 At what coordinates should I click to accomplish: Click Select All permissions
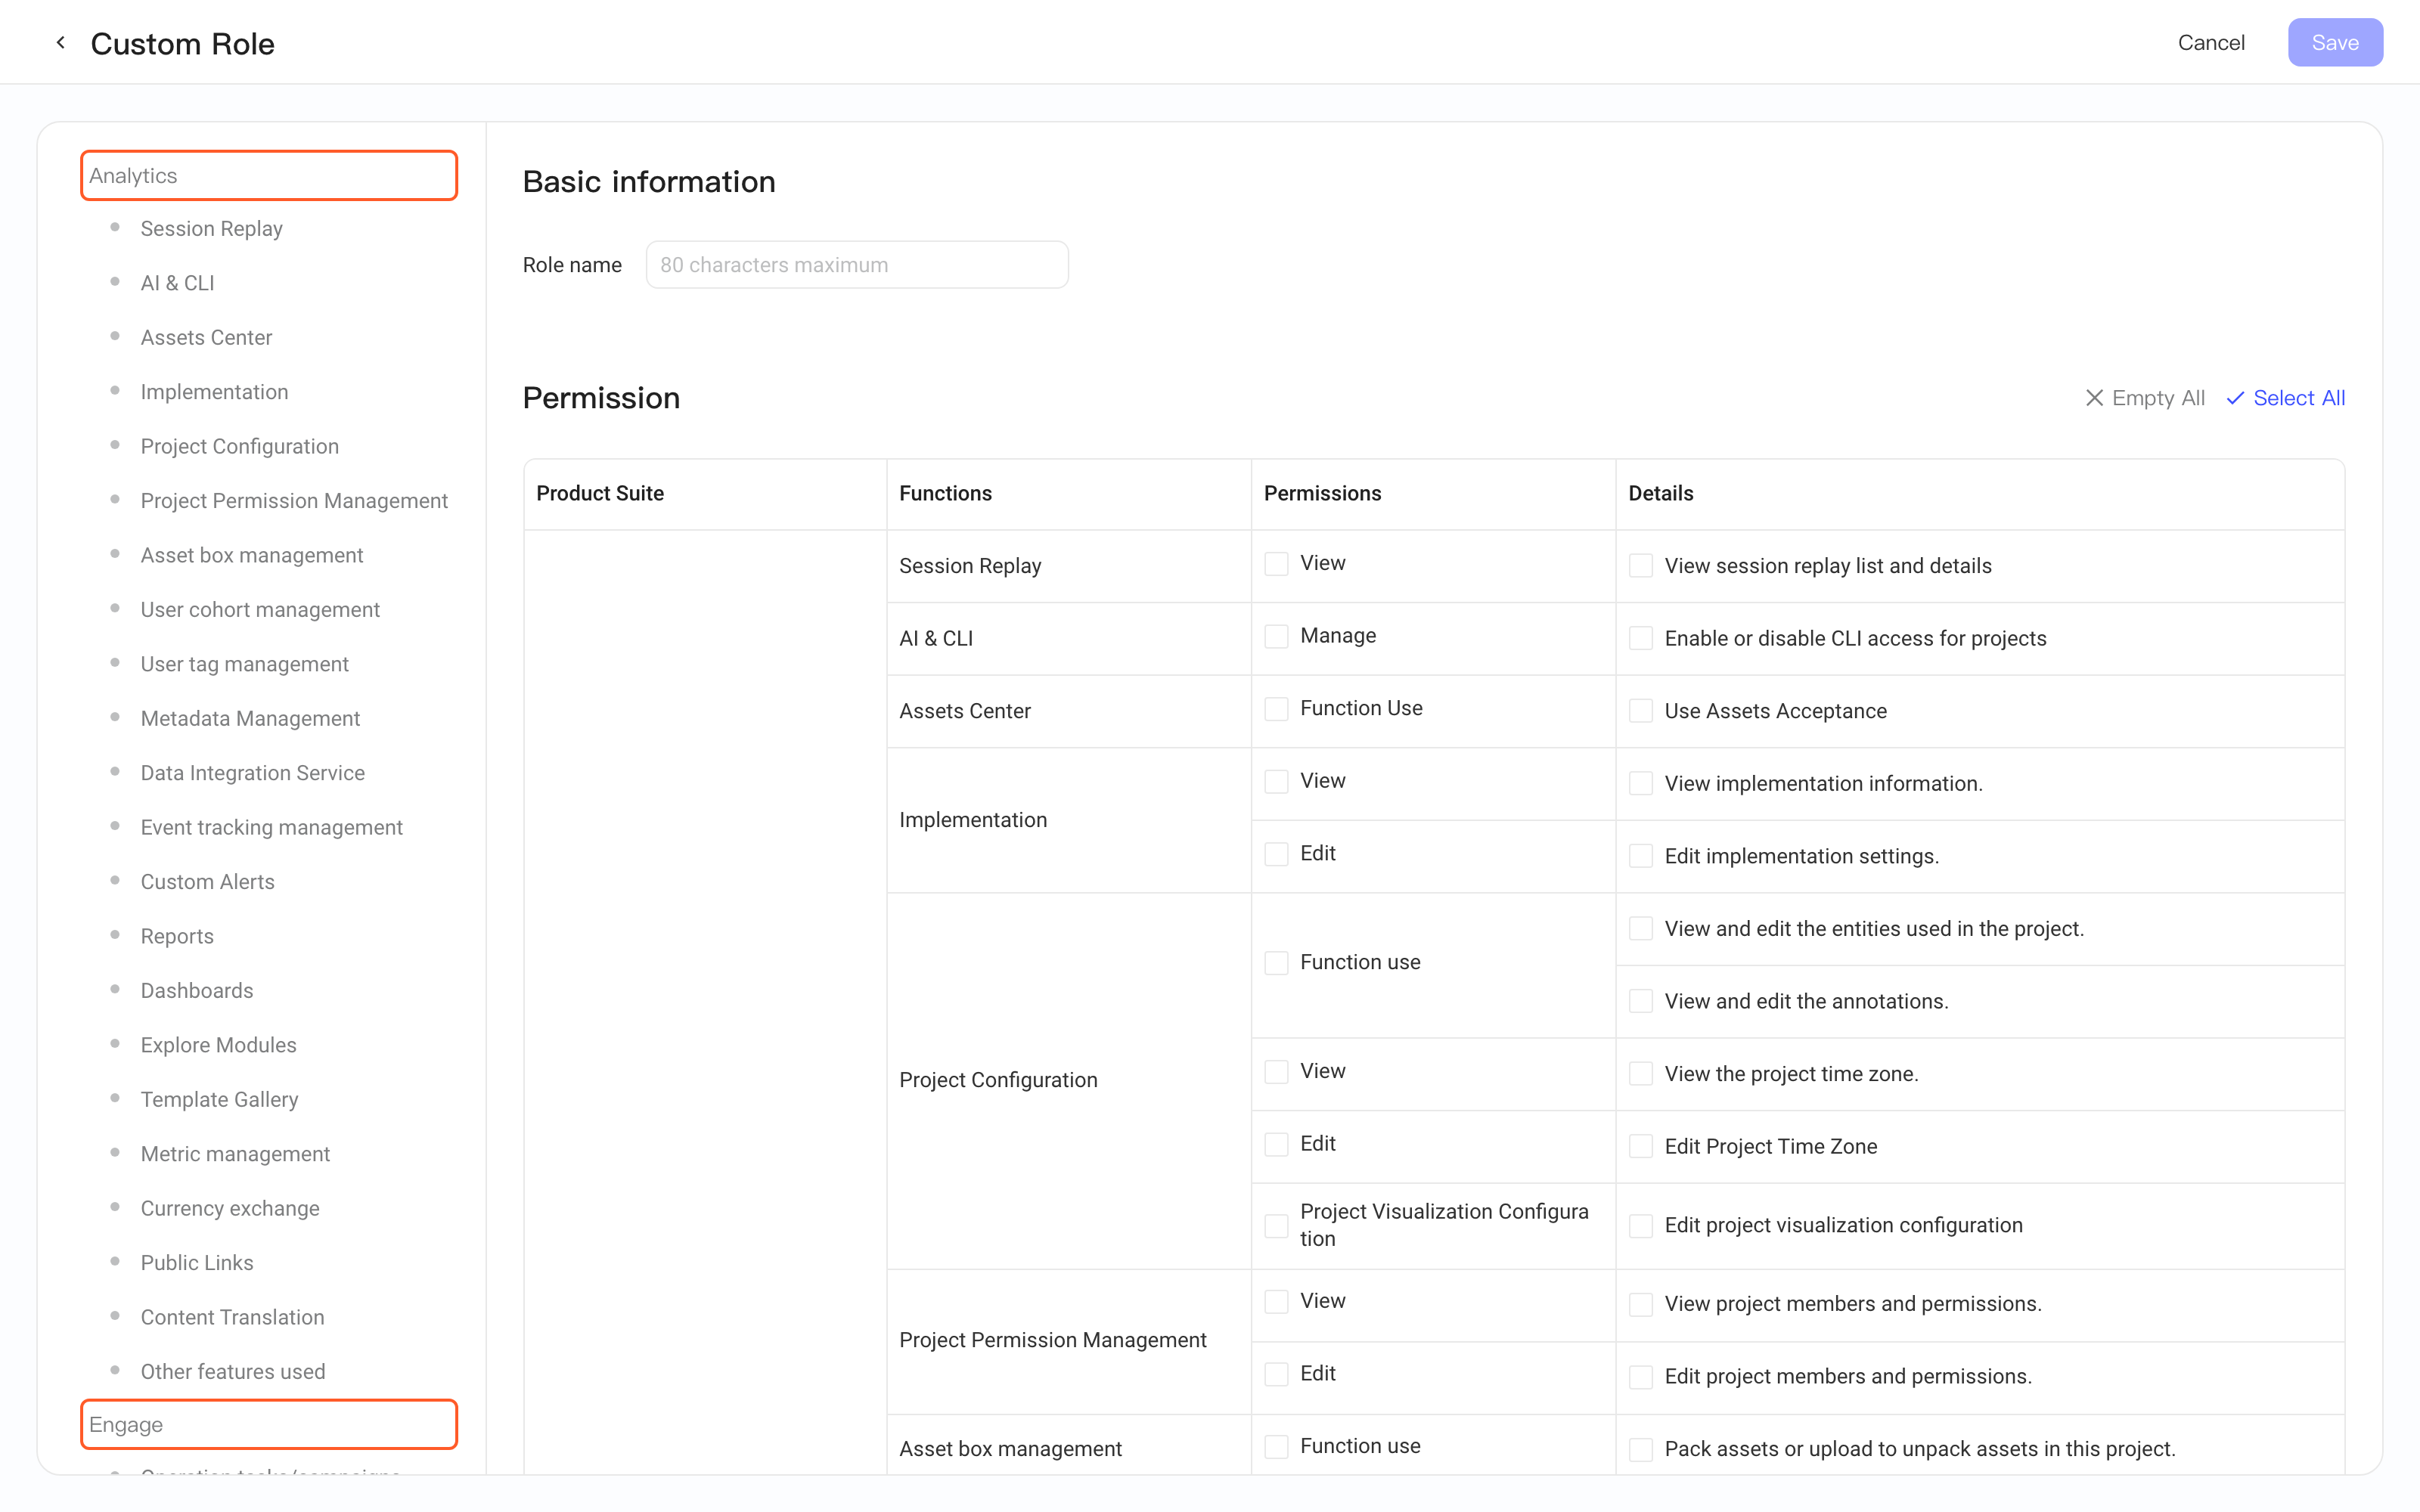2285,398
